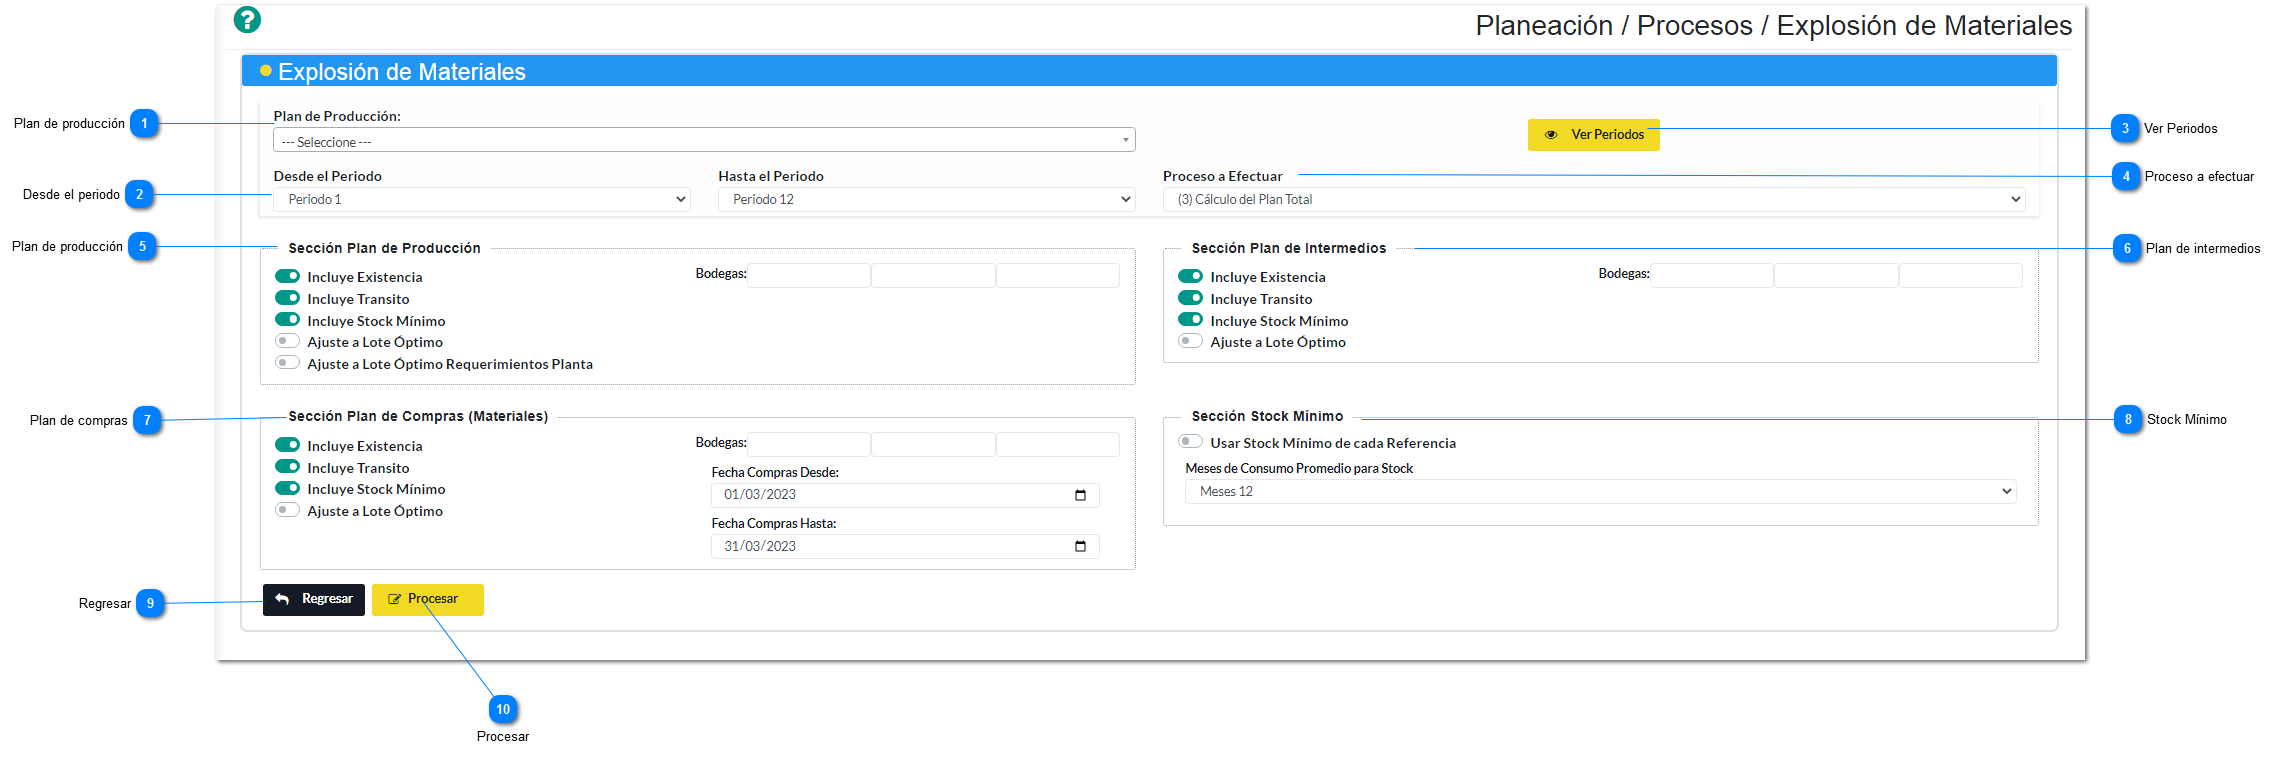Toggle Incluye Existencia in Plan de Compras

pyautogui.click(x=288, y=445)
